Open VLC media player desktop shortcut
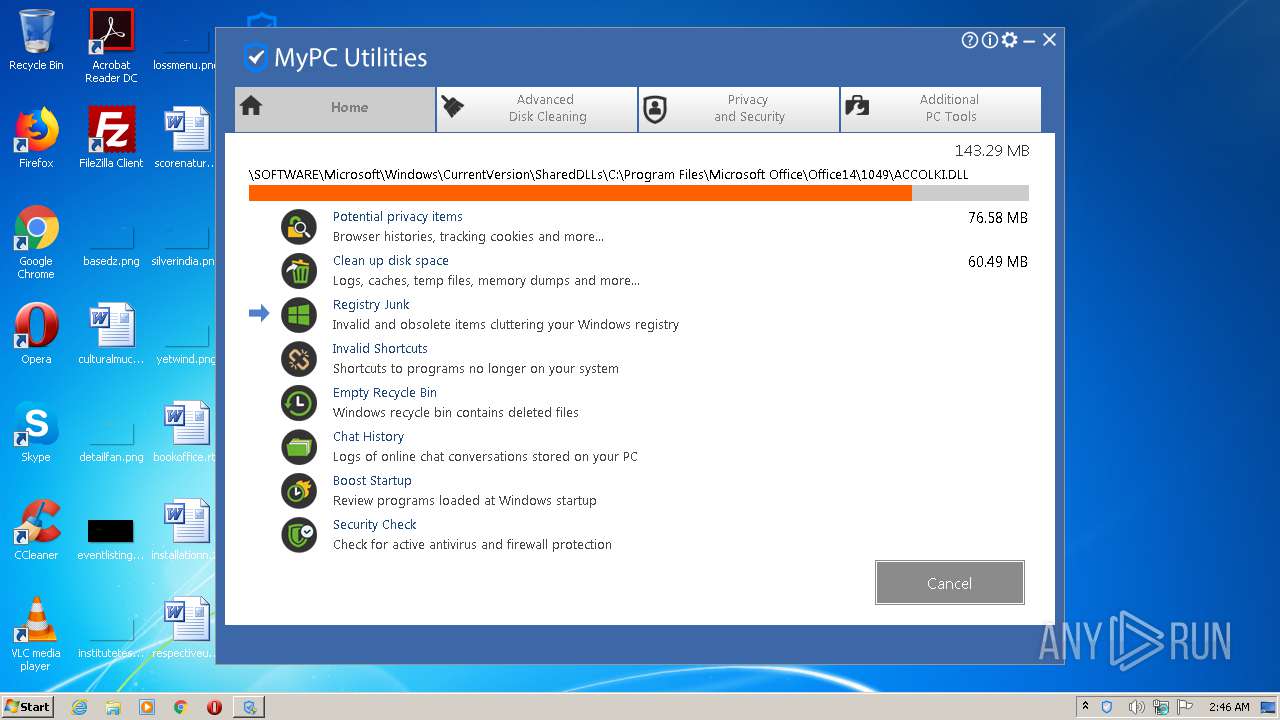The height and width of the screenshot is (720, 1280). (36, 634)
